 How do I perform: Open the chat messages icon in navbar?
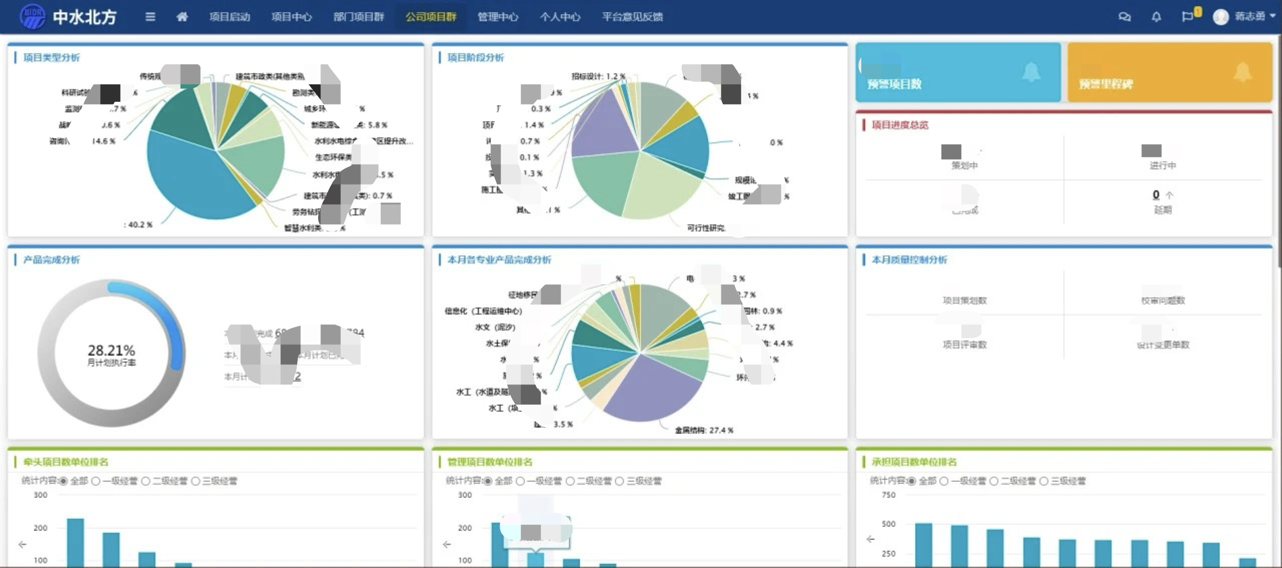(1124, 17)
